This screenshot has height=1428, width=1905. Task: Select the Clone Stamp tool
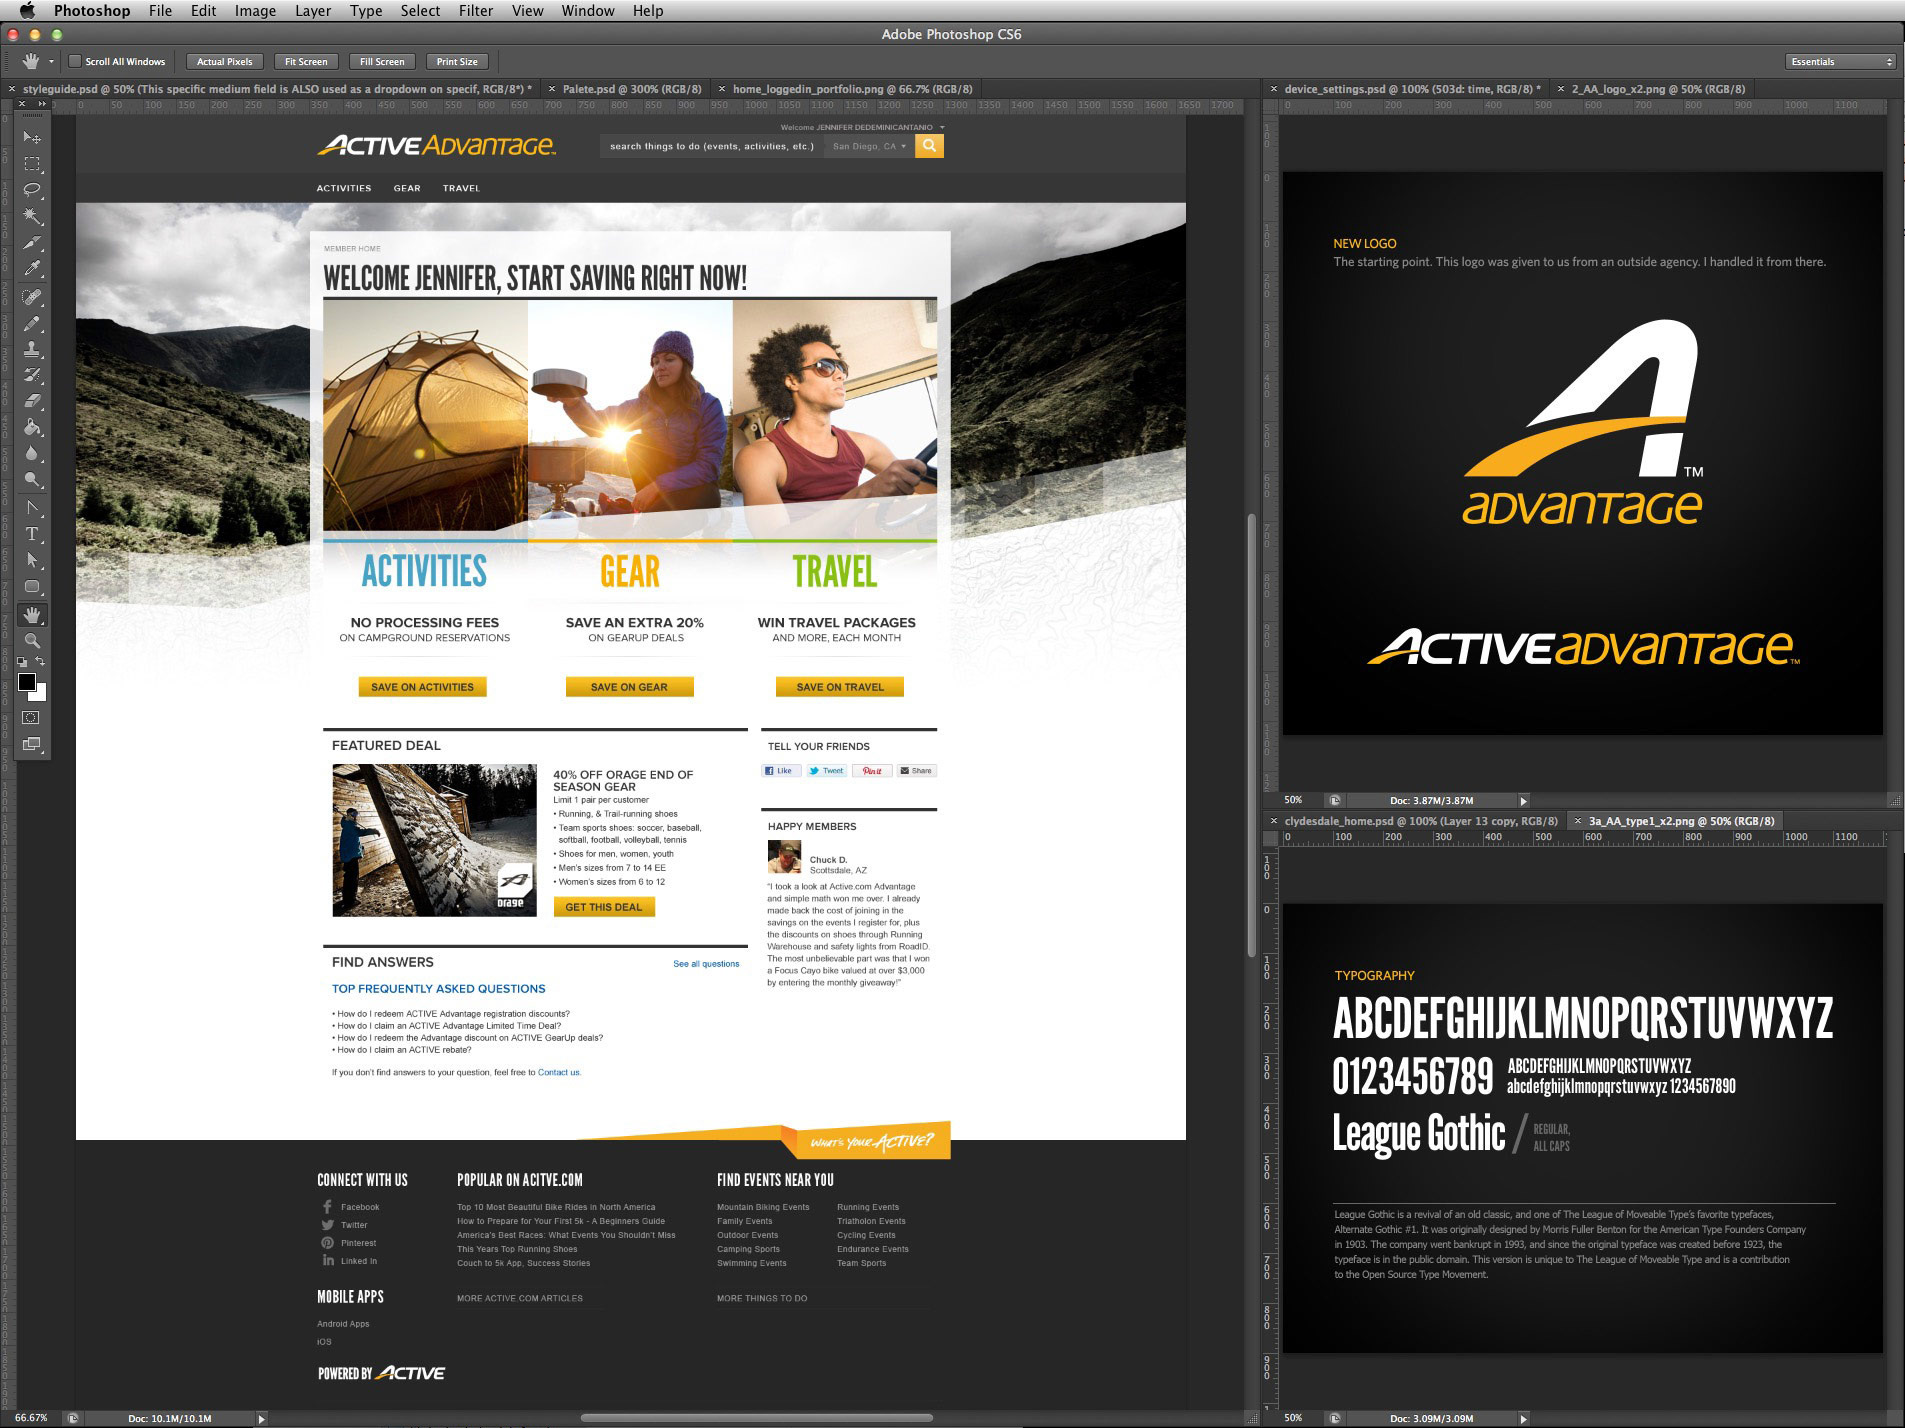tap(32, 349)
